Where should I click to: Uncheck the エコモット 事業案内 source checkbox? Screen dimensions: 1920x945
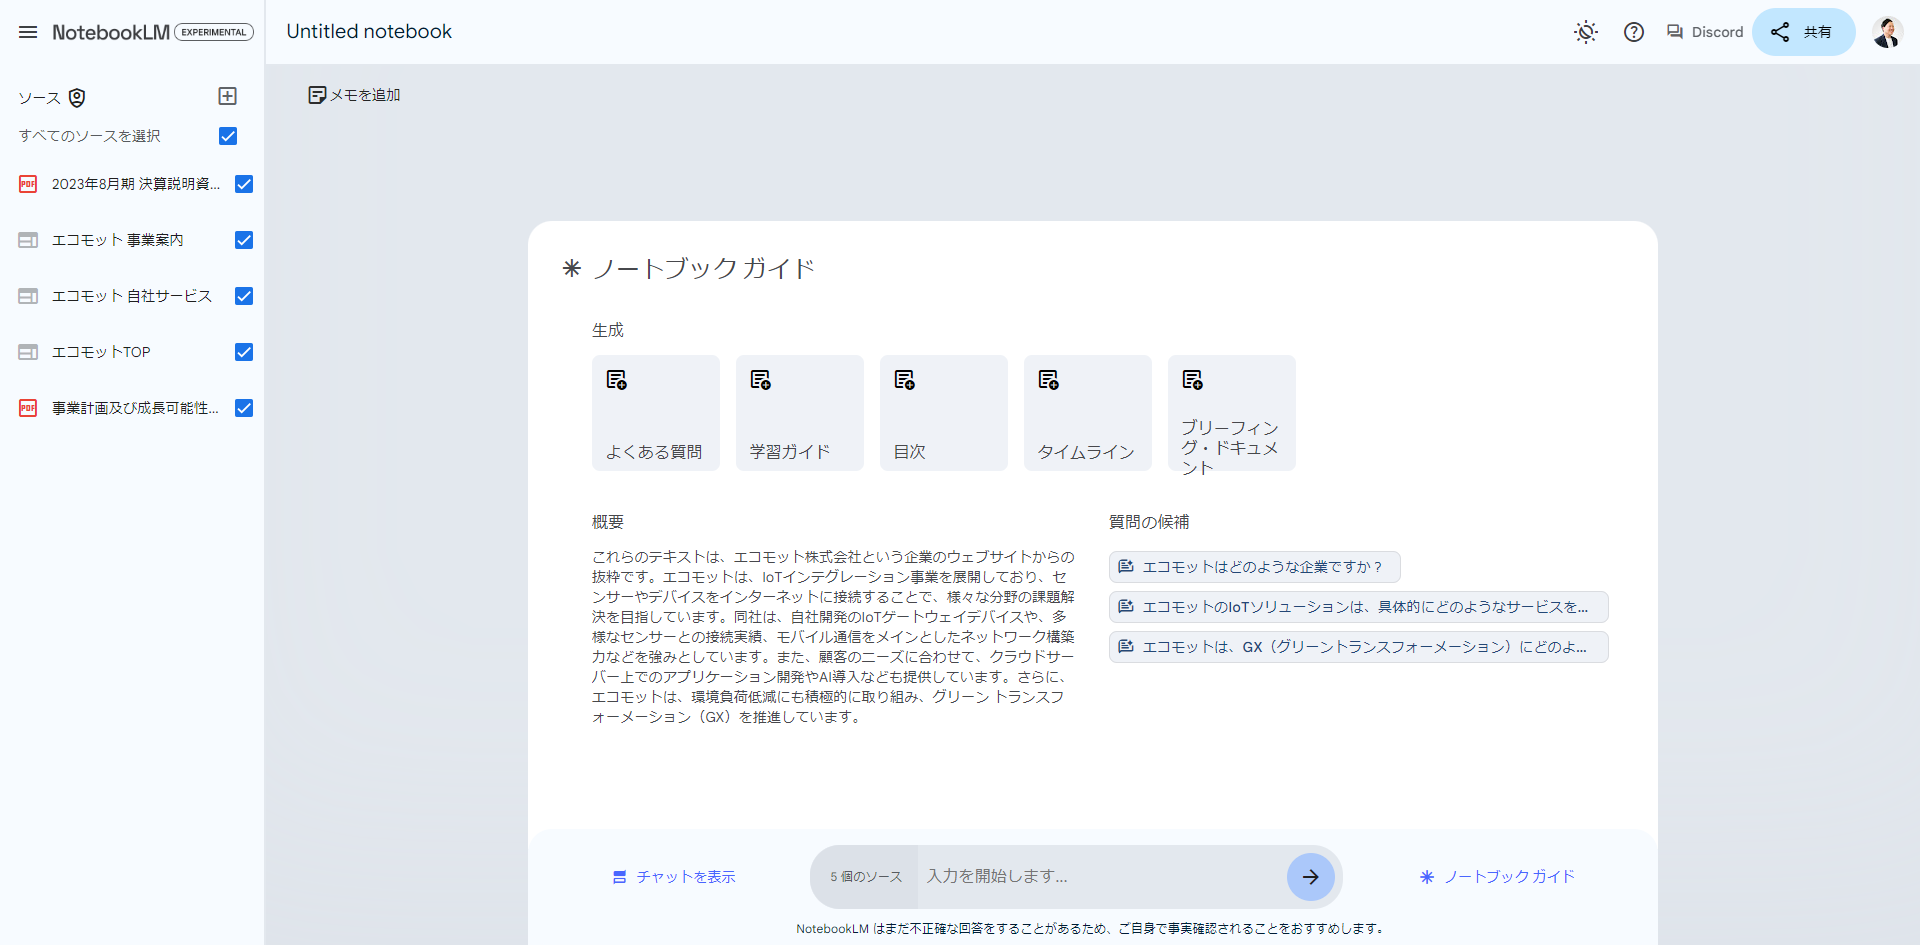click(244, 240)
